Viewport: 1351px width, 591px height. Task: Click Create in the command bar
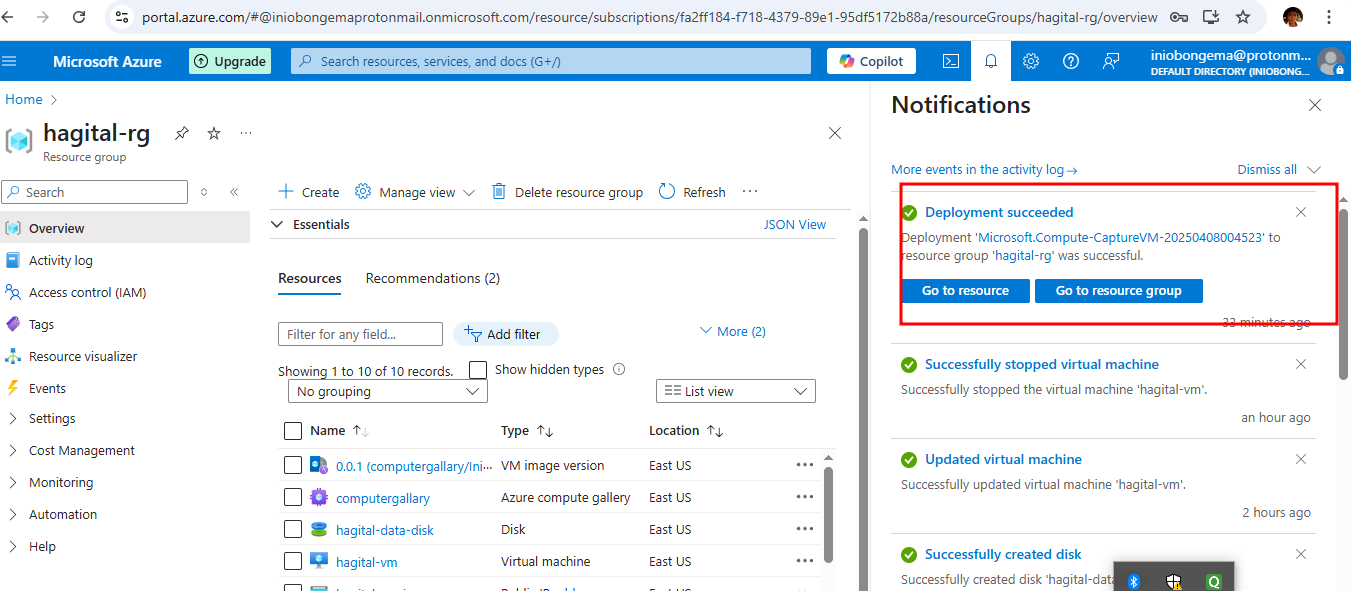click(308, 192)
